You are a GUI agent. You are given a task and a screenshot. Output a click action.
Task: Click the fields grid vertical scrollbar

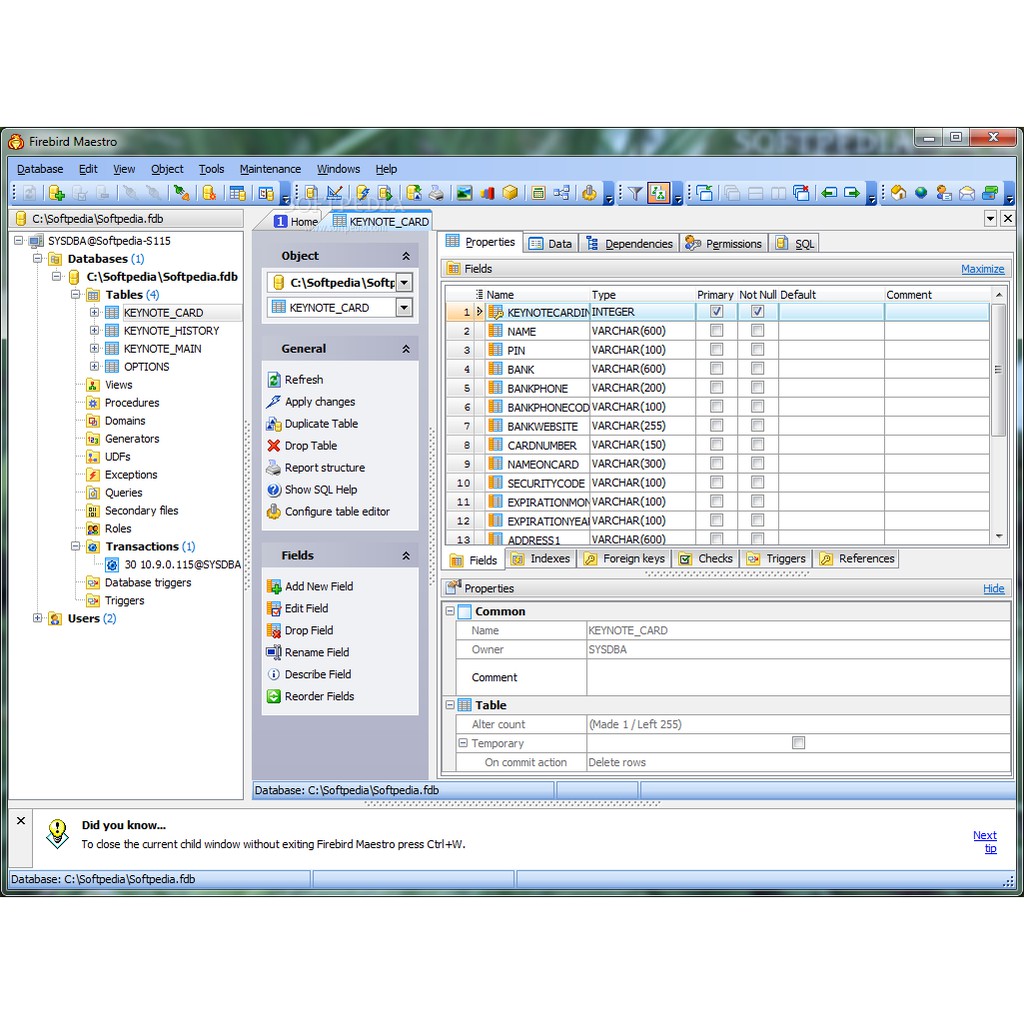998,370
